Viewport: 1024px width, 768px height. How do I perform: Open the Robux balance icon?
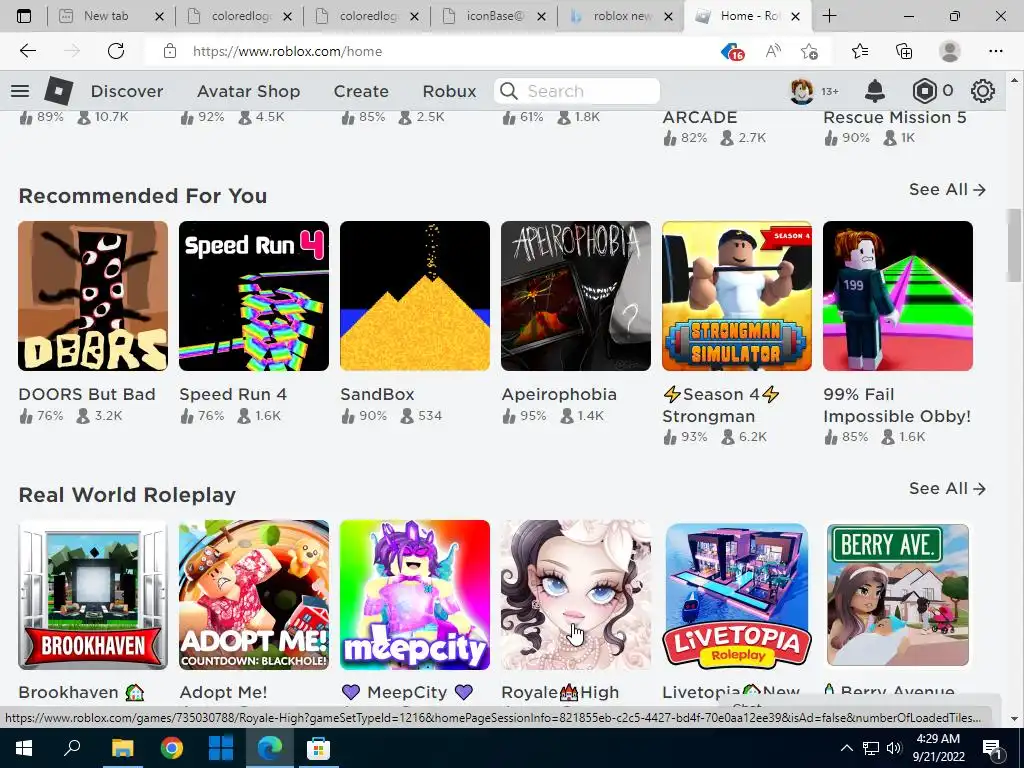coord(924,91)
